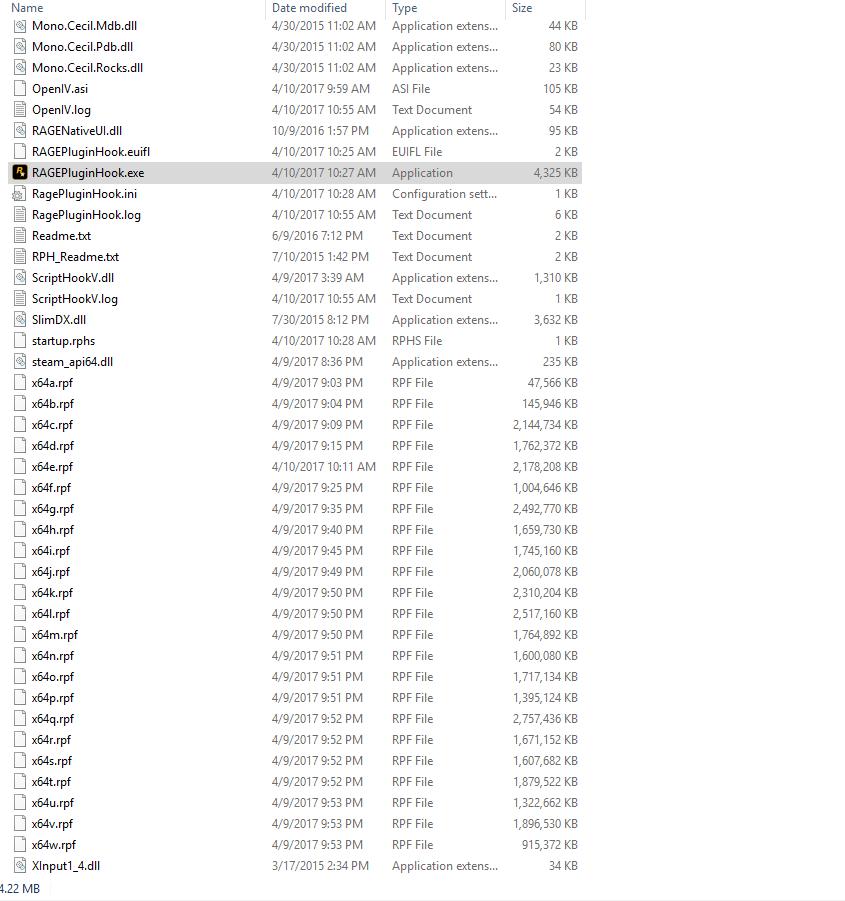This screenshot has height=901, width=845.
Task: Select file name x64f.rpf
Action: 51,488
